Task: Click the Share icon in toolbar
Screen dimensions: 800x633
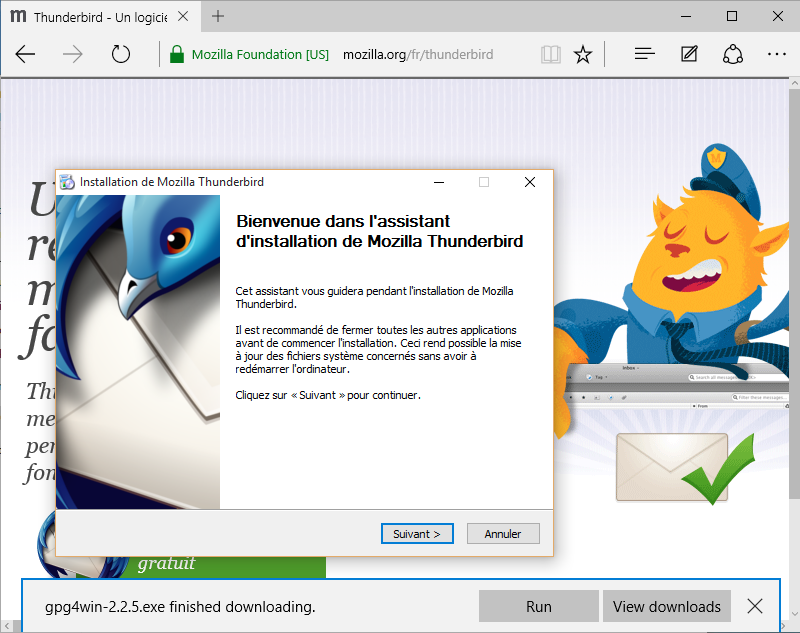Action: [733, 54]
